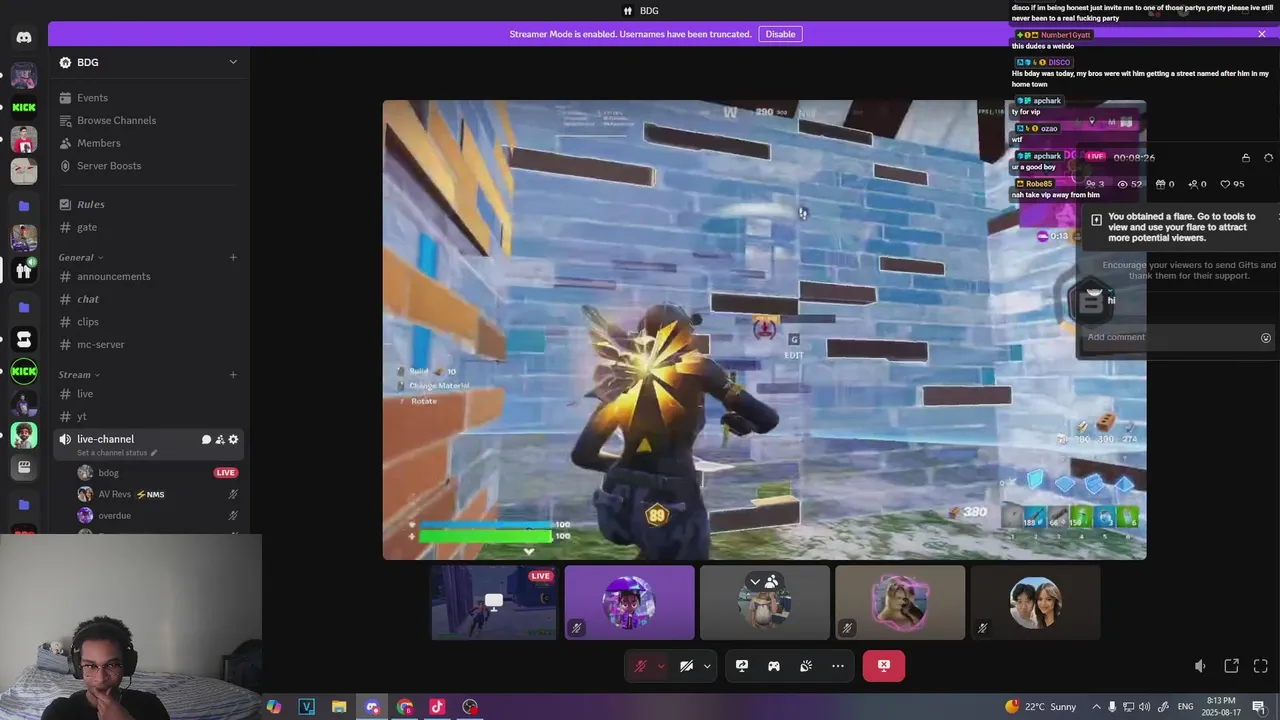Open TikTok app from the taskbar
The width and height of the screenshot is (1280, 720).
pos(437,707)
